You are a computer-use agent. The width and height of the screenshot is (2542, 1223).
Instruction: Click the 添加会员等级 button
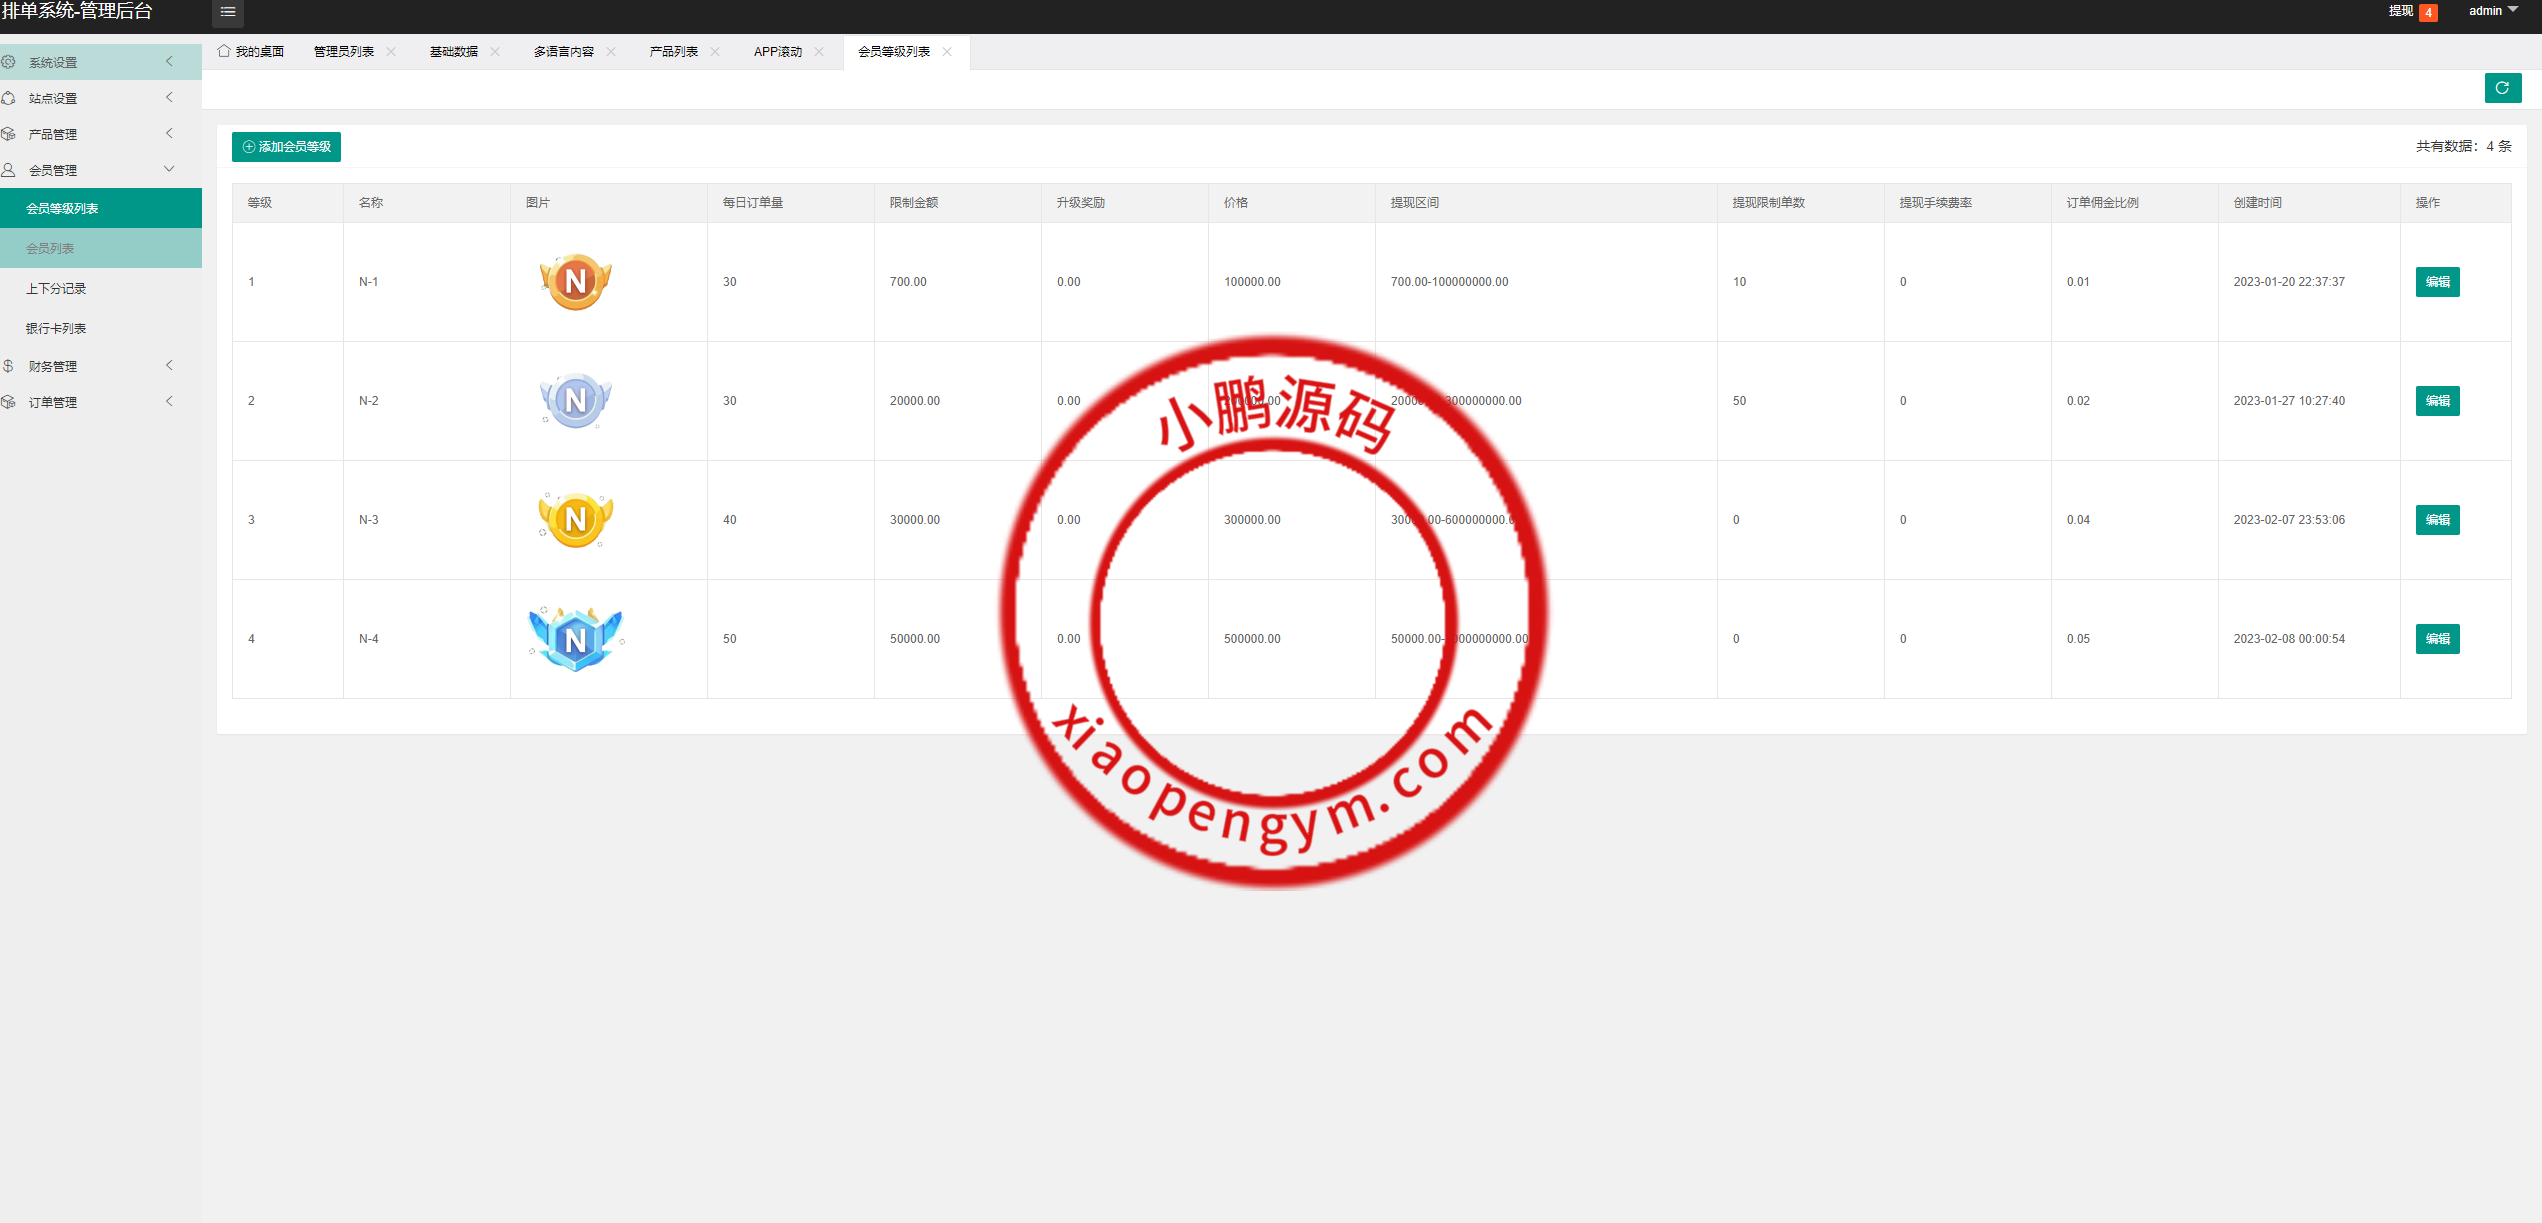click(287, 147)
